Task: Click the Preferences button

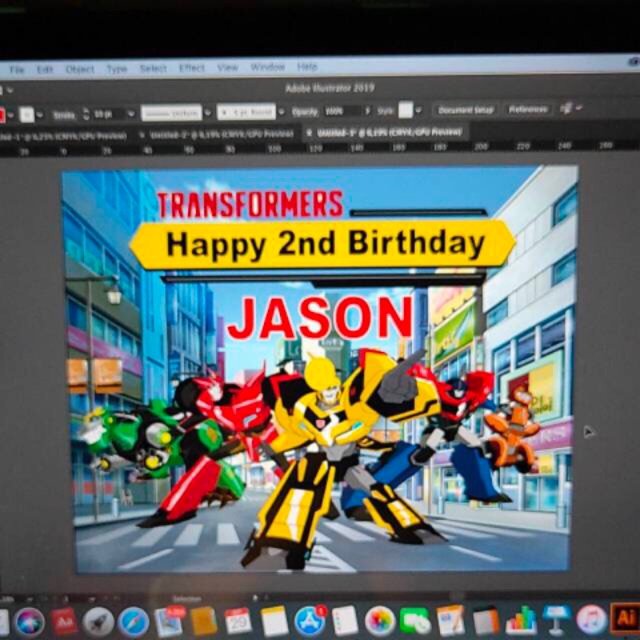Action: pyautogui.click(x=528, y=108)
